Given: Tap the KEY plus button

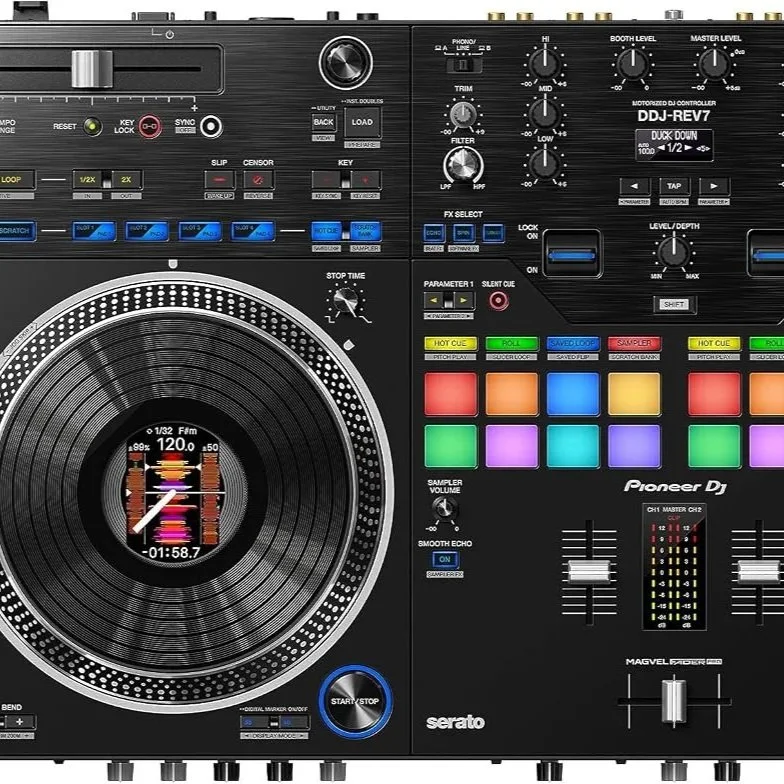Looking at the screenshot, I should tap(366, 180).
